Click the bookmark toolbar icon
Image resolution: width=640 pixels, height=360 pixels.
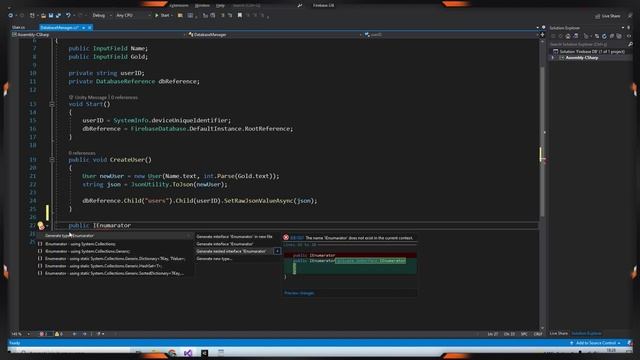tap(240, 16)
